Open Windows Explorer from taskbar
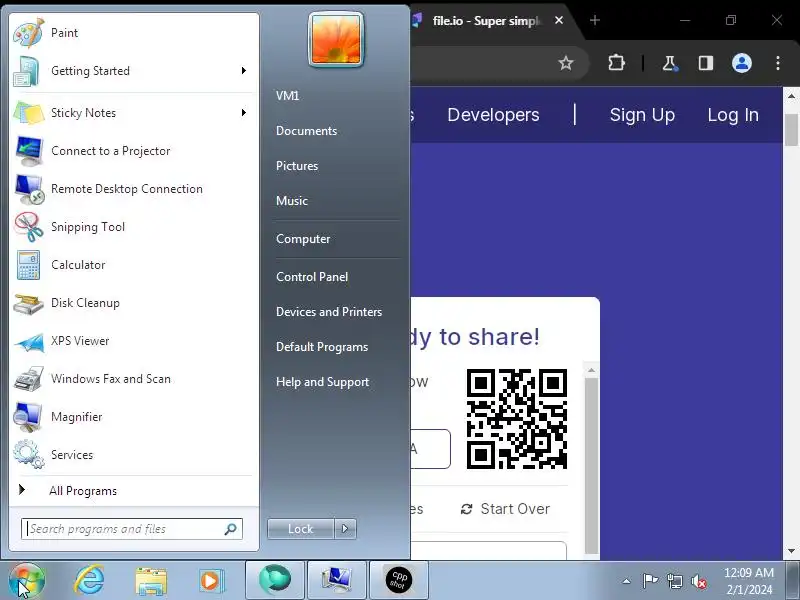The height and width of the screenshot is (600, 800). coord(151,581)
